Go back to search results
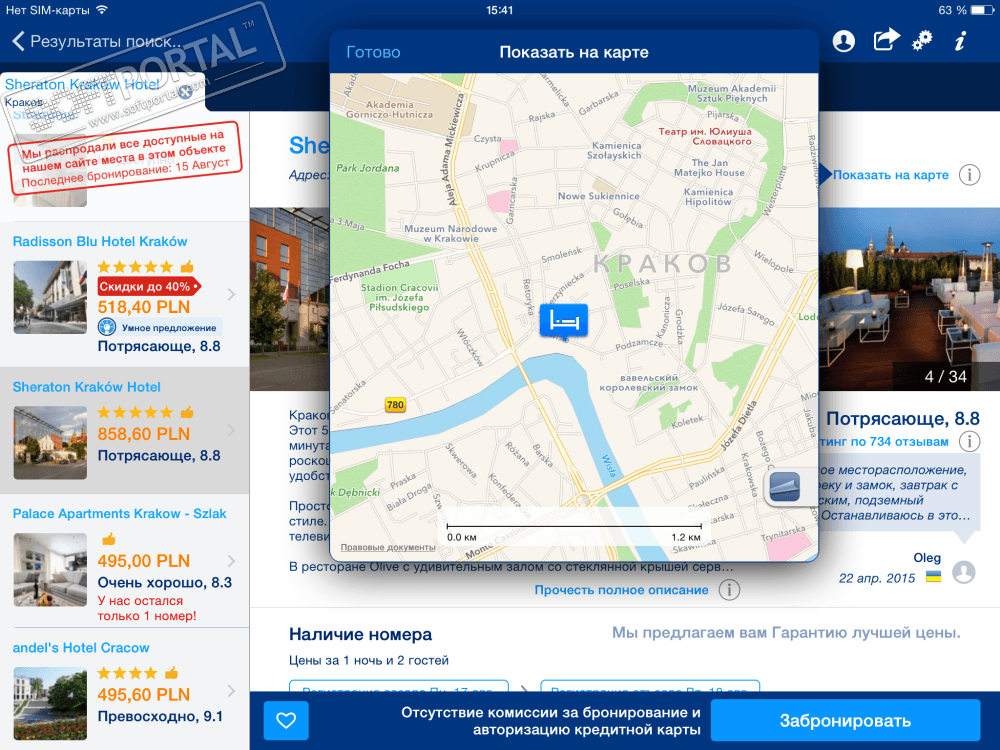The height and width of the screenshot is (750, 1000). click(x=96, y=41)
